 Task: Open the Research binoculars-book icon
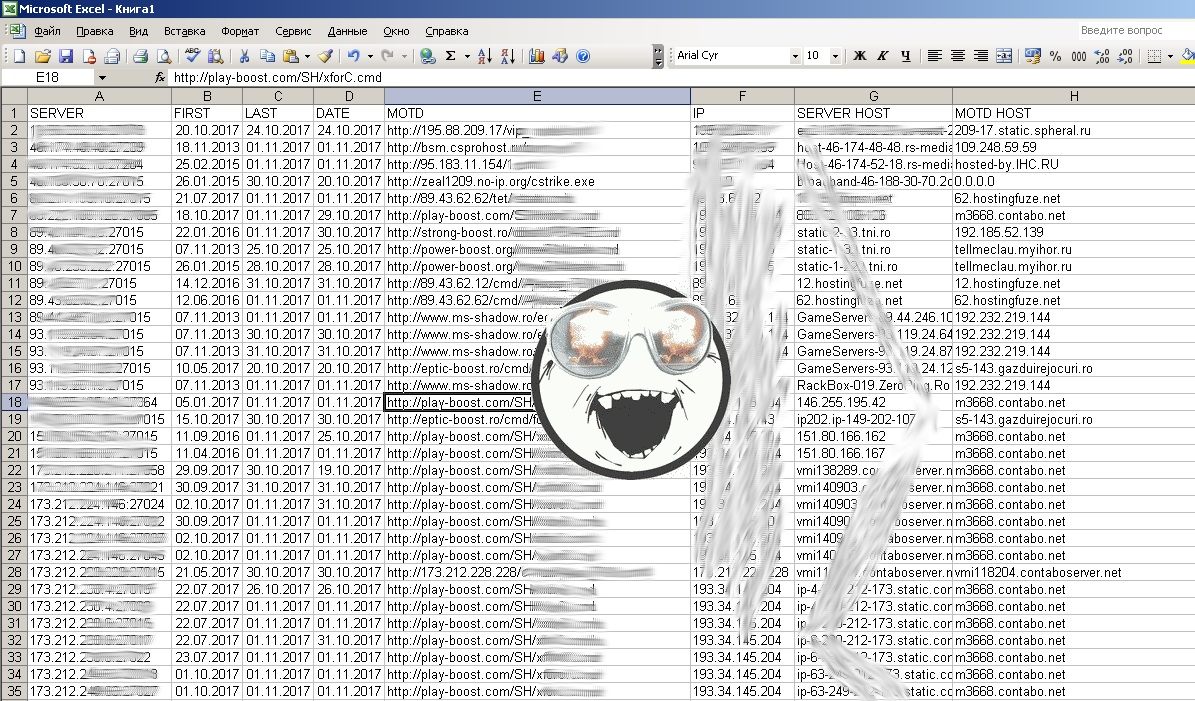coord(216,56)
